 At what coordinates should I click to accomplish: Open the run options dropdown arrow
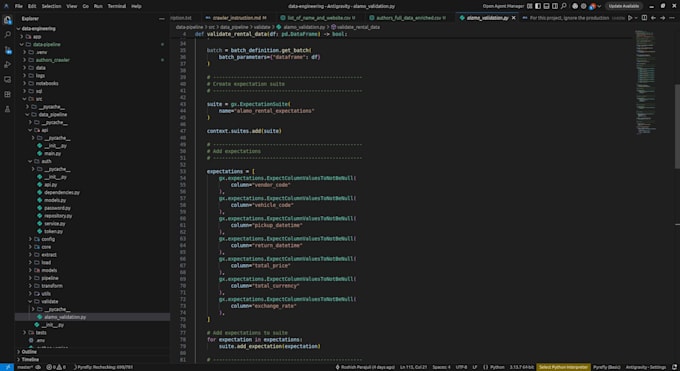coord(636,18)
